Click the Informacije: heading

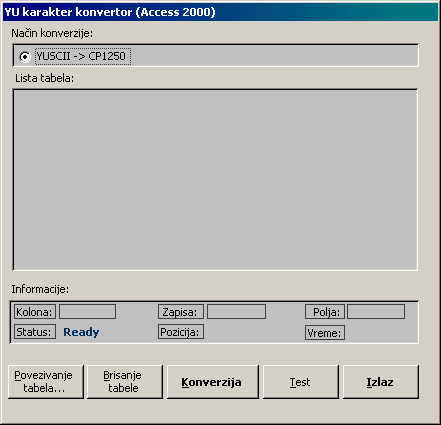(x=40, y=289)
